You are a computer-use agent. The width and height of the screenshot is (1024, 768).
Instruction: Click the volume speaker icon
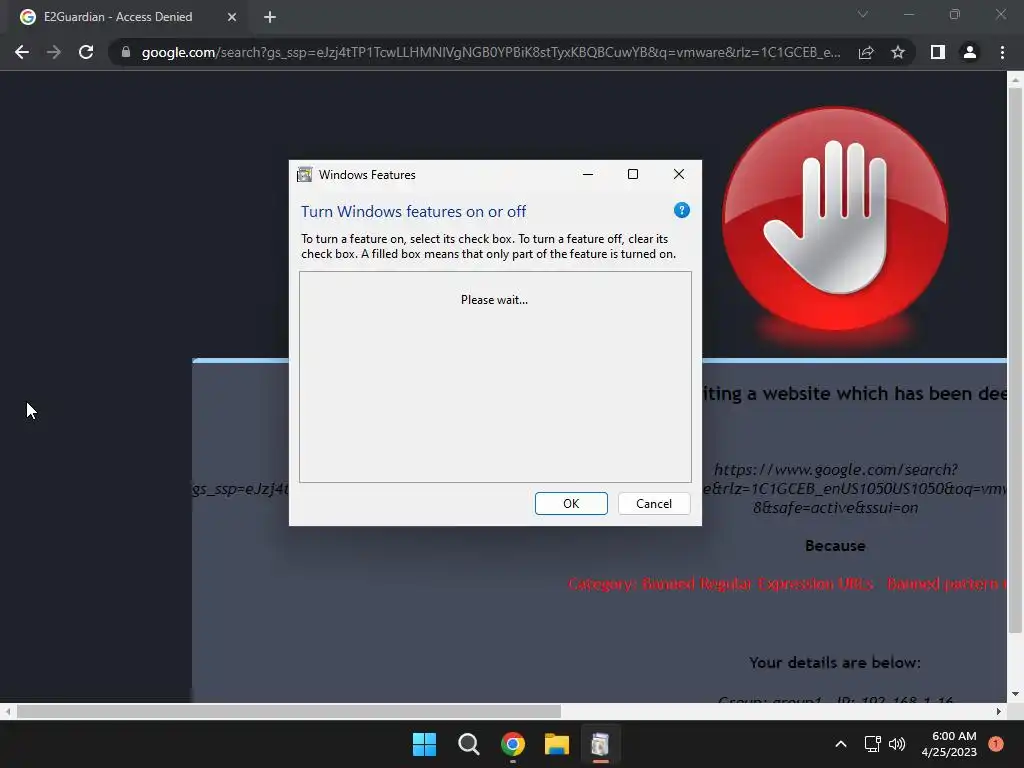(897, 744)
